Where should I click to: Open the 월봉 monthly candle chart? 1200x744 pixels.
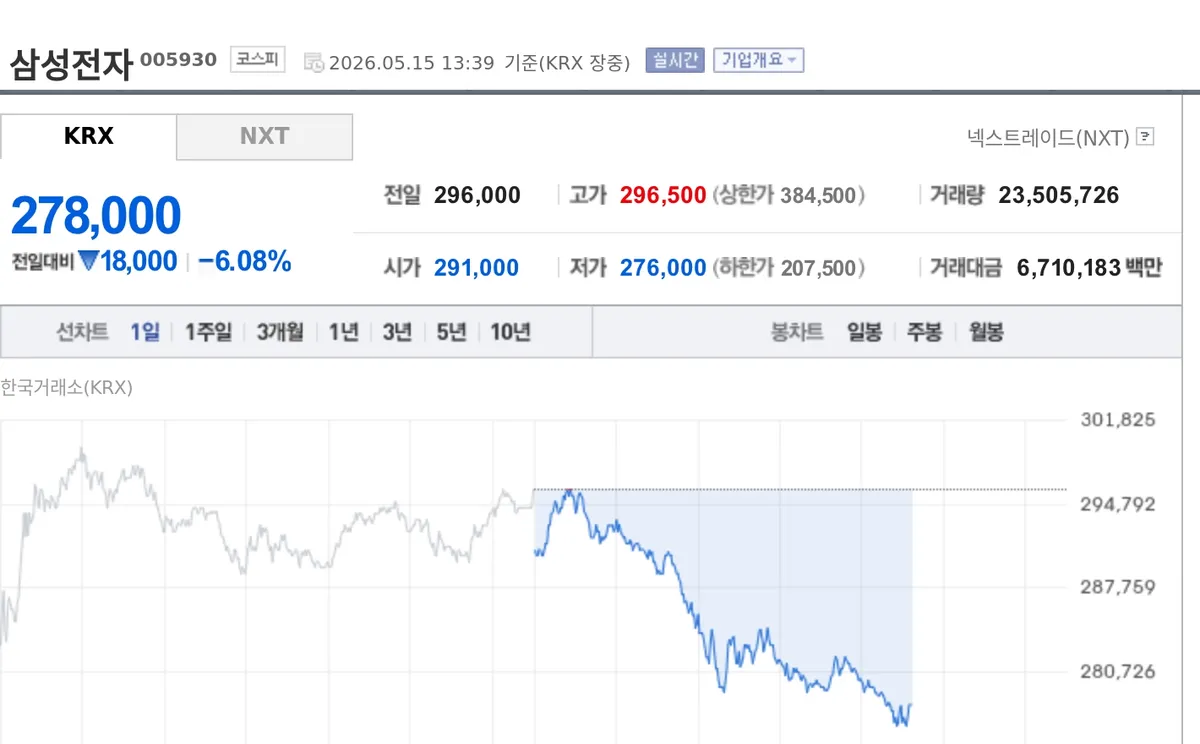coord(986,332)
